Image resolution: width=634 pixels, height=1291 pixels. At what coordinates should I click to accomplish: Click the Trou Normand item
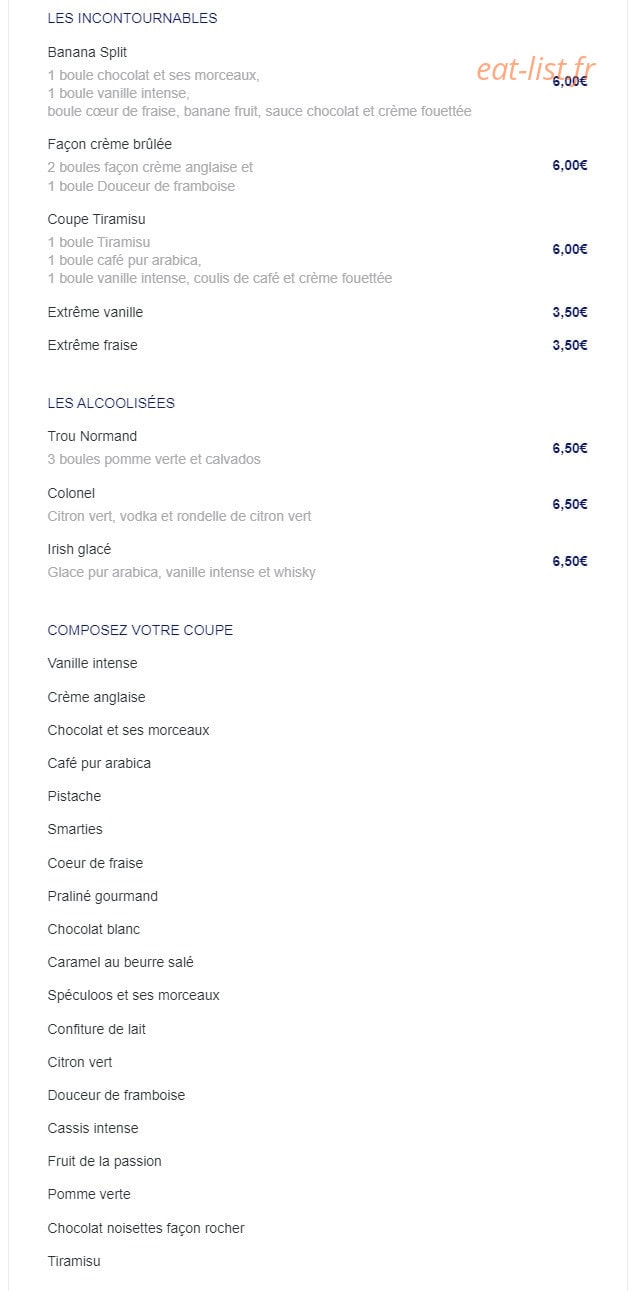click(x=92, y=436)
